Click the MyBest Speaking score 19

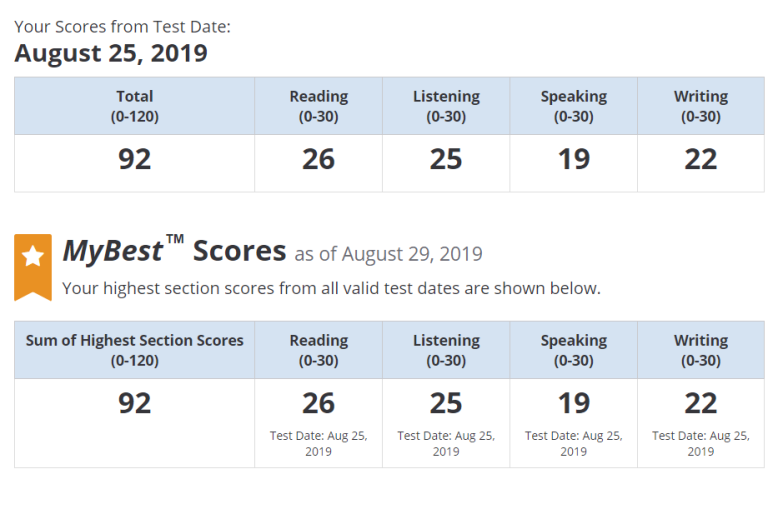coord(573,404)
